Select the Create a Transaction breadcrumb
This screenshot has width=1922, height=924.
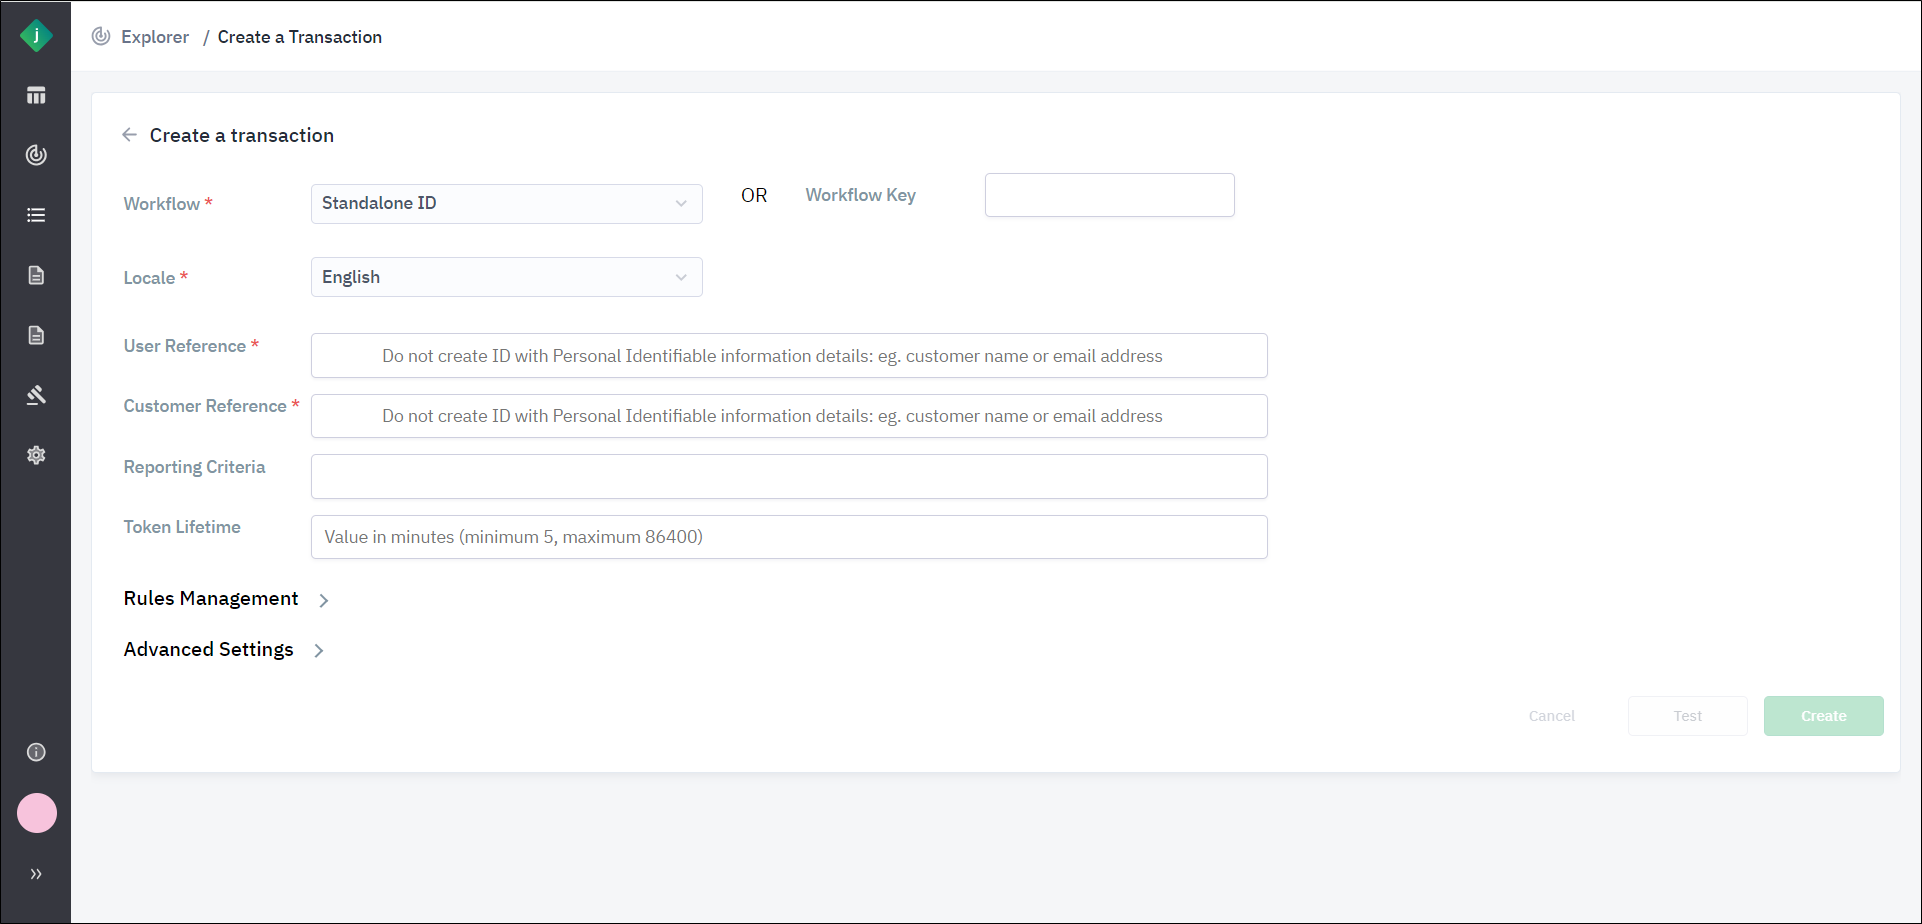click(299, 37)
